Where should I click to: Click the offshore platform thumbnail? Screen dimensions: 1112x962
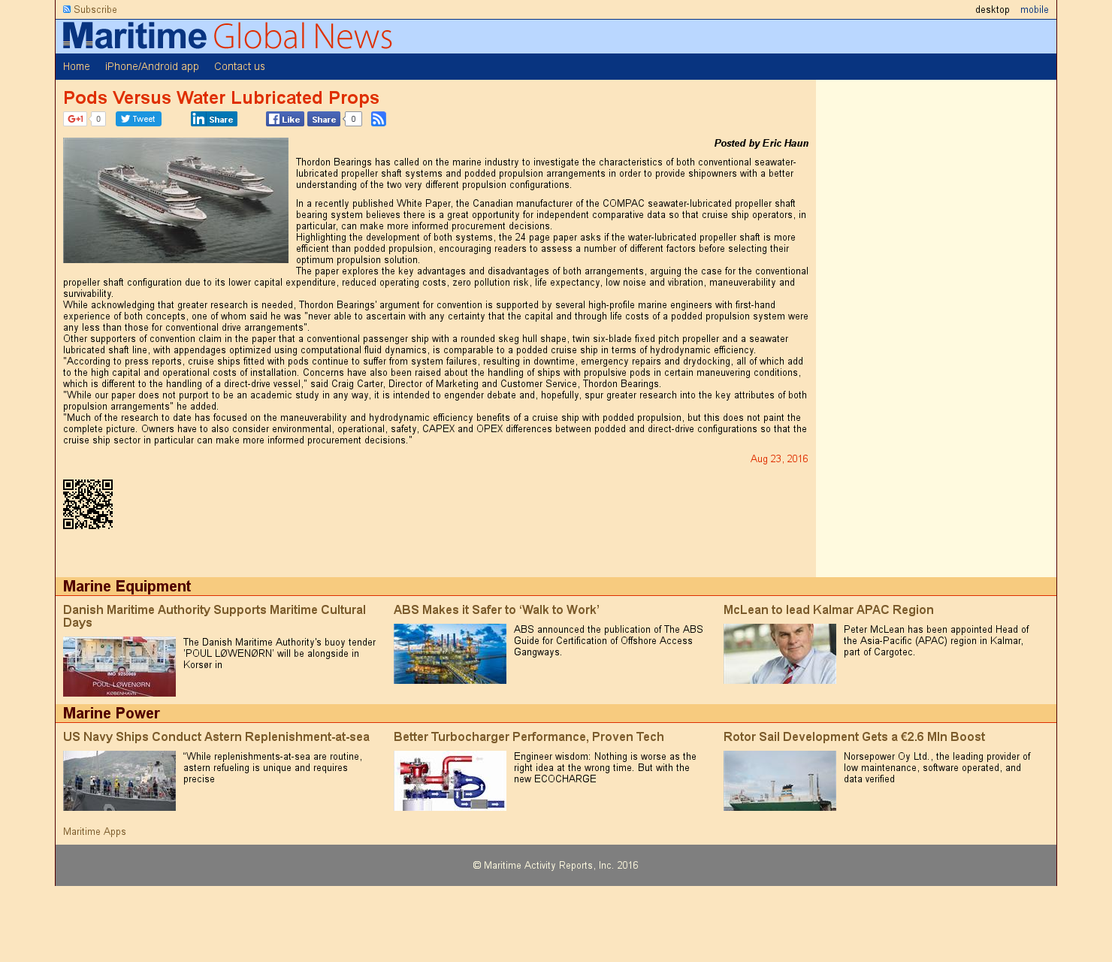450,654
